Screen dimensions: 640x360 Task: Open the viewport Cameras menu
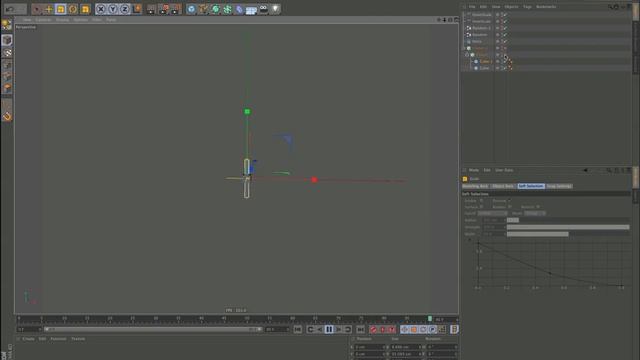coord(43,20)
